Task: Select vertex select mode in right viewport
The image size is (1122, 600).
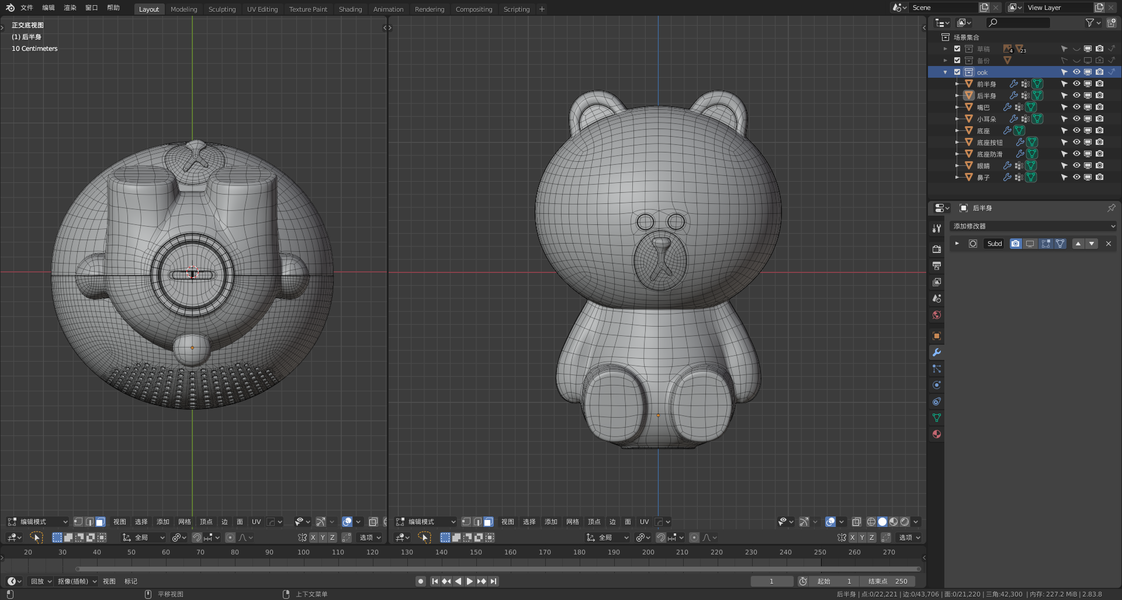Action: (467, 522)
